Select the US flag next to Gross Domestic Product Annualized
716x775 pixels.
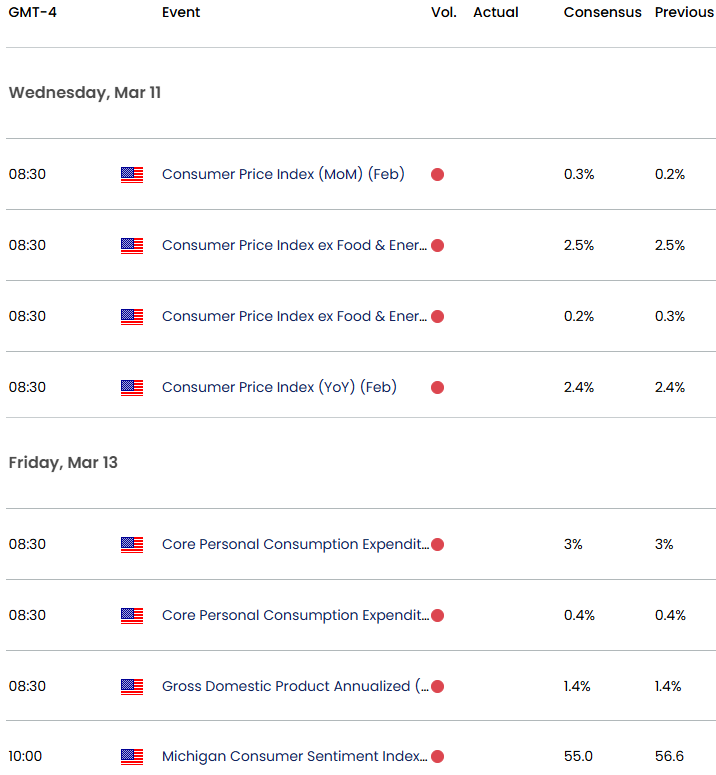pyautogui.click(x=132, y=687)
